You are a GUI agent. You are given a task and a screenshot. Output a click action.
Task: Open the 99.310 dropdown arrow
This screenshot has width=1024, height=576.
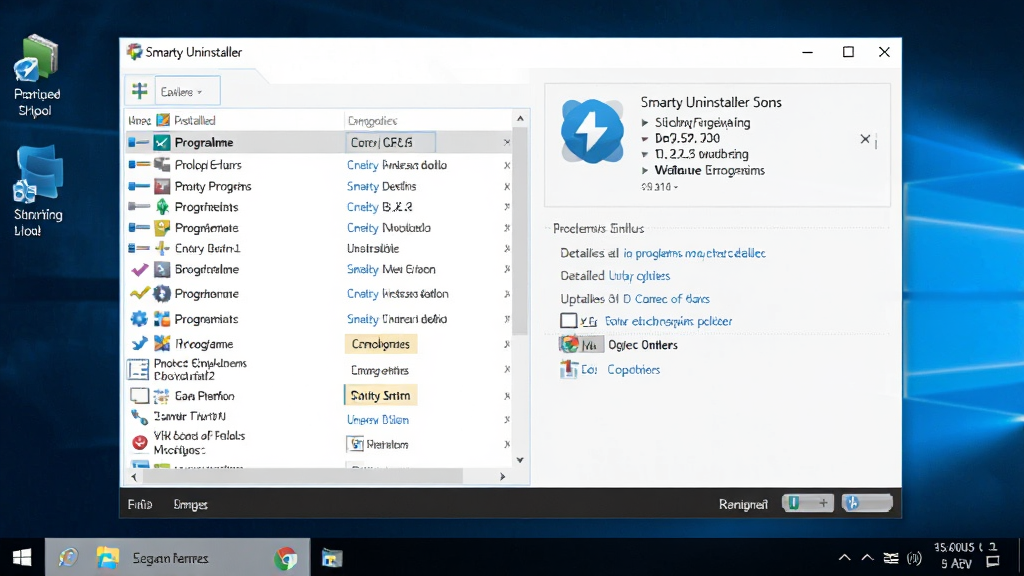coord(676,187)
